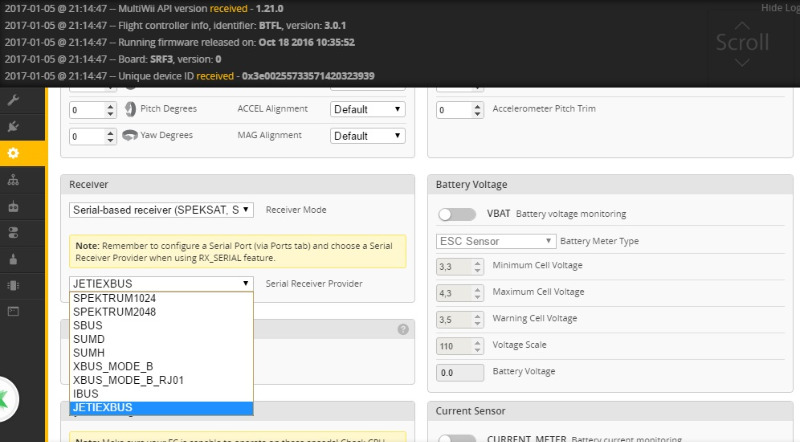The image size is (800, 442).
Task: Open the Setup wrench tab in sidebar
Action: click(13, 100)
